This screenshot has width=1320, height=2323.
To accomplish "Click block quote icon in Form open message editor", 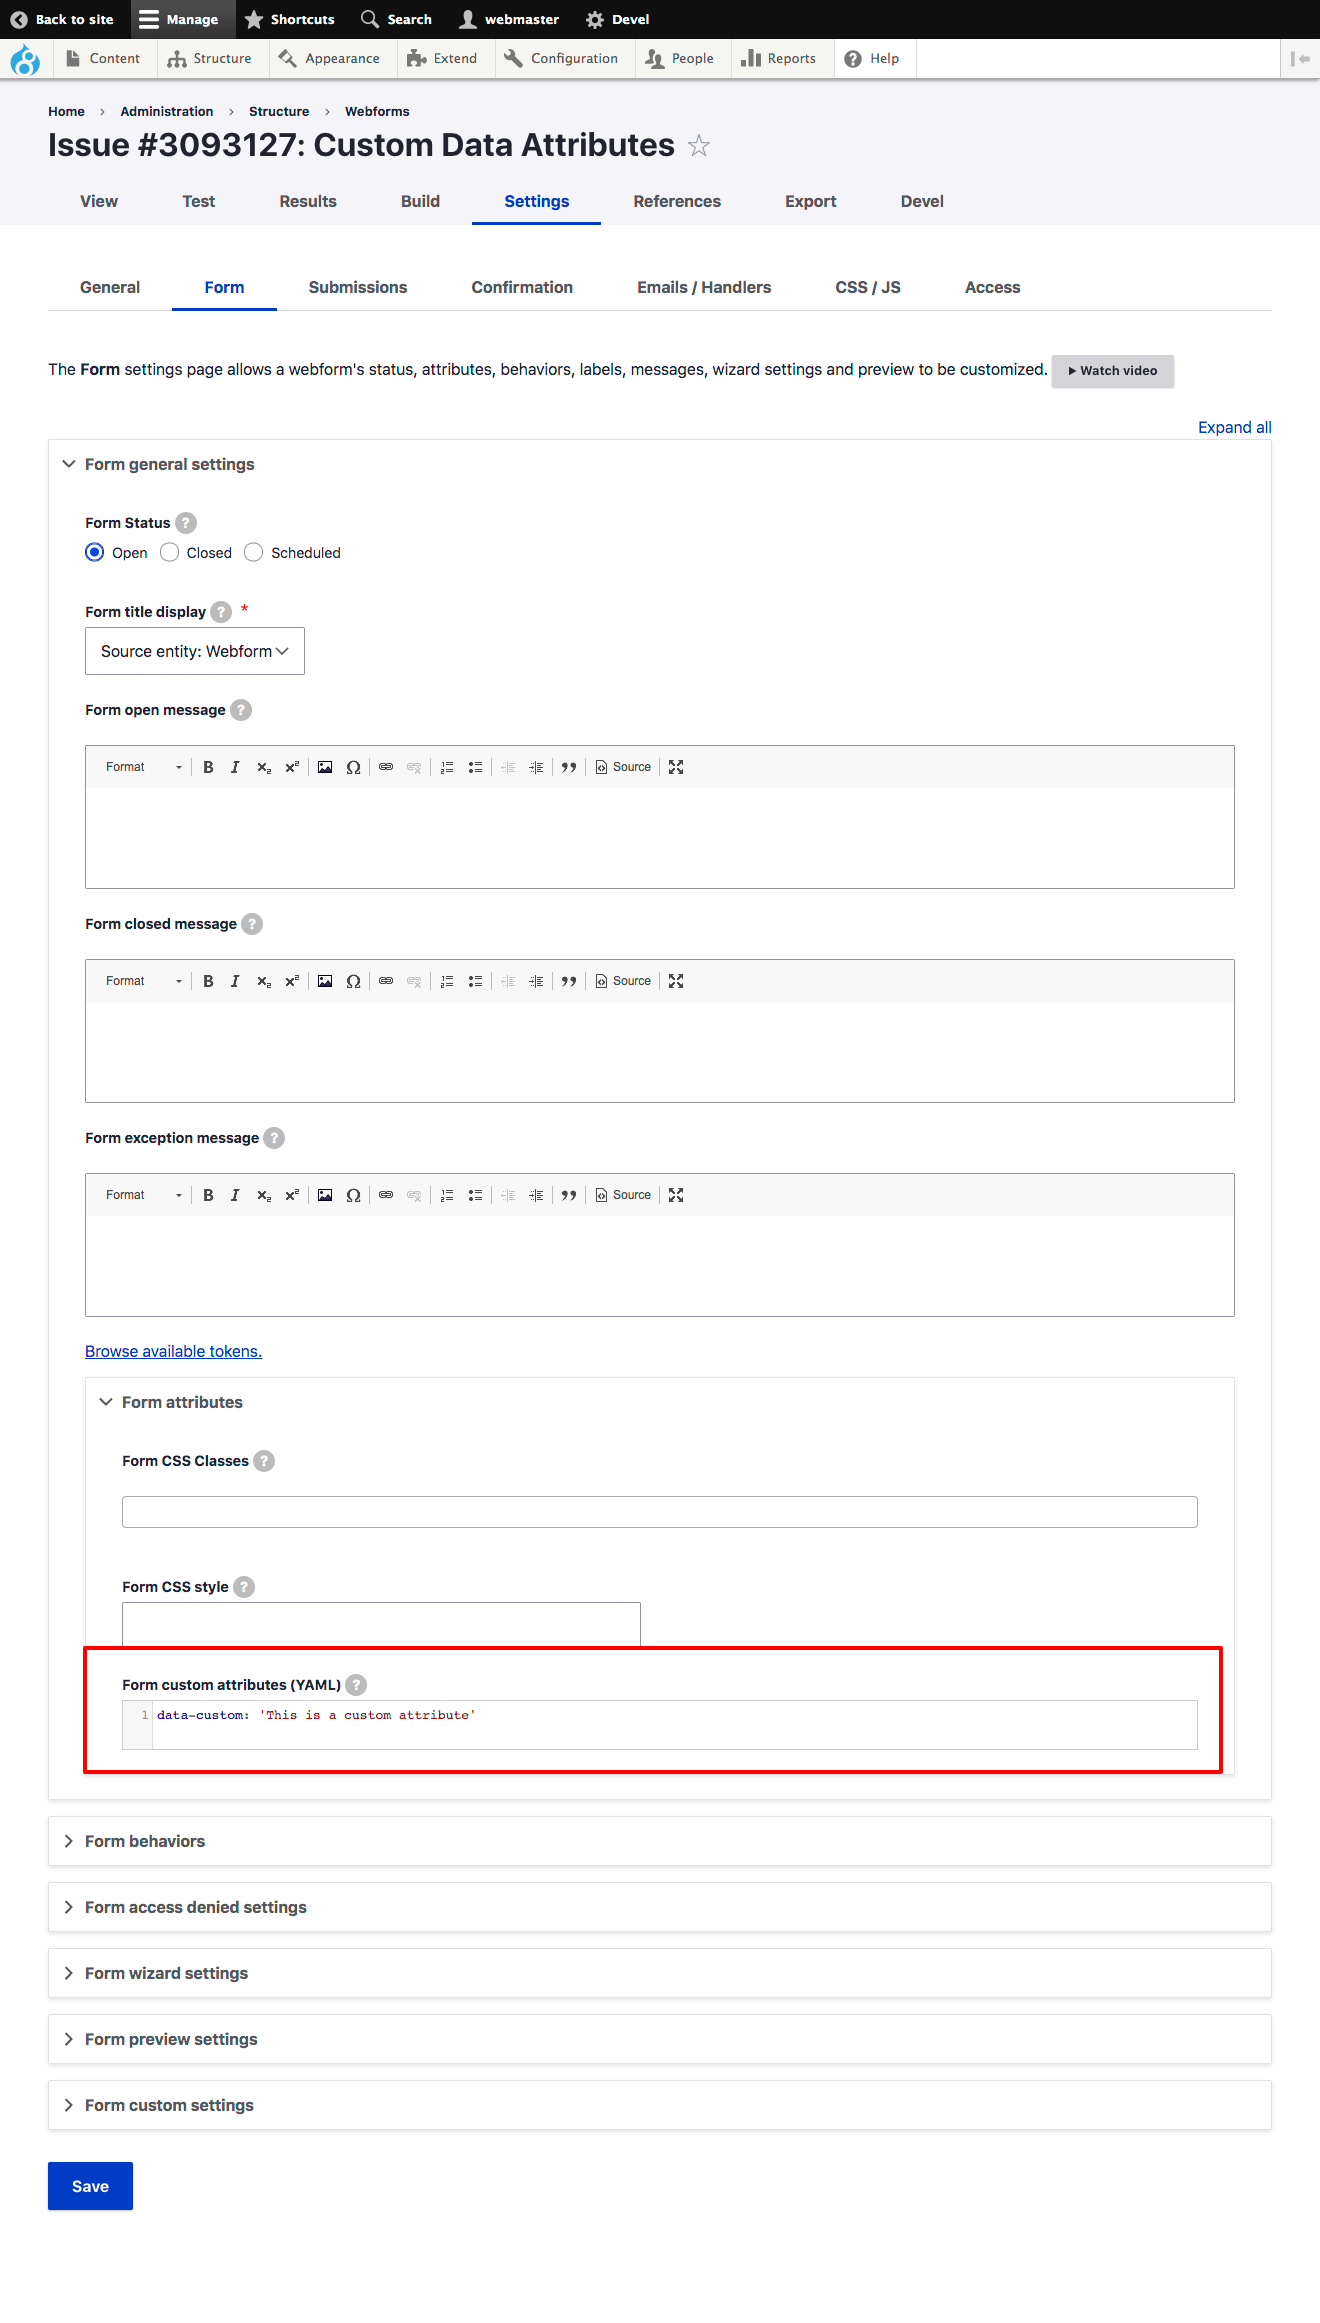I will point(569,767).
